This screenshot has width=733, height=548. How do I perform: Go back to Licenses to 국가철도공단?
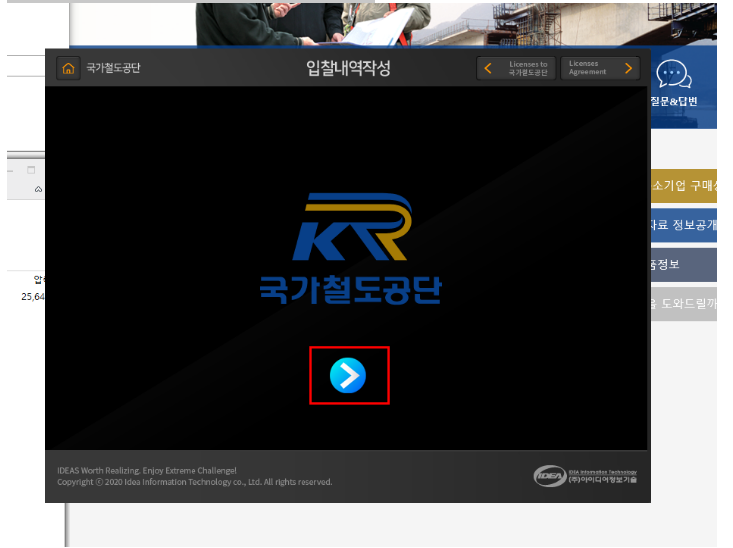coord(516,68)
